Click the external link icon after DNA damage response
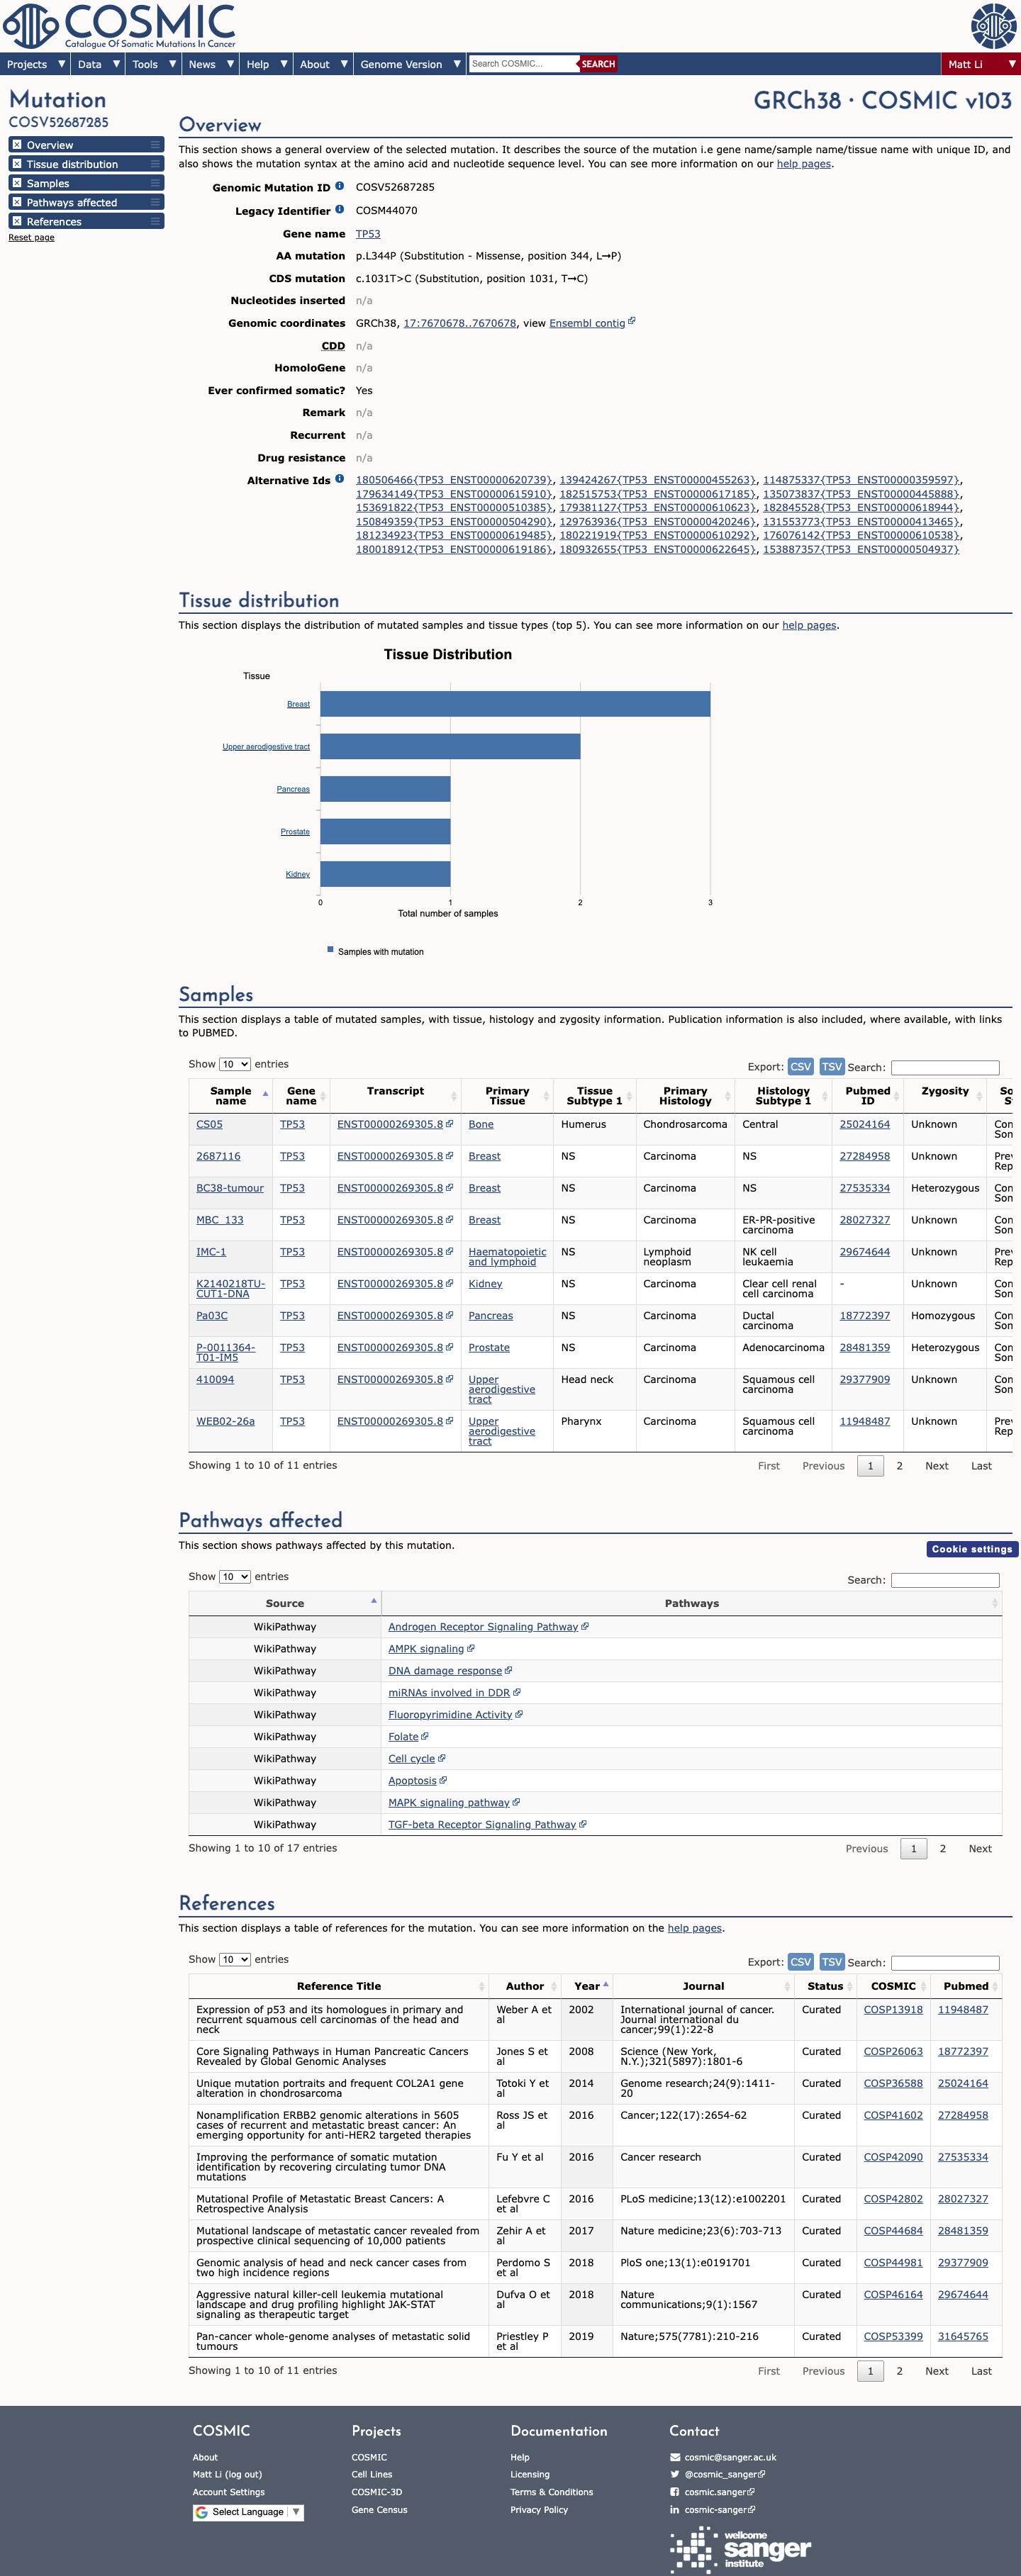The image size is (1021, 2576). pyautogui.click(x=508, y=1670)
